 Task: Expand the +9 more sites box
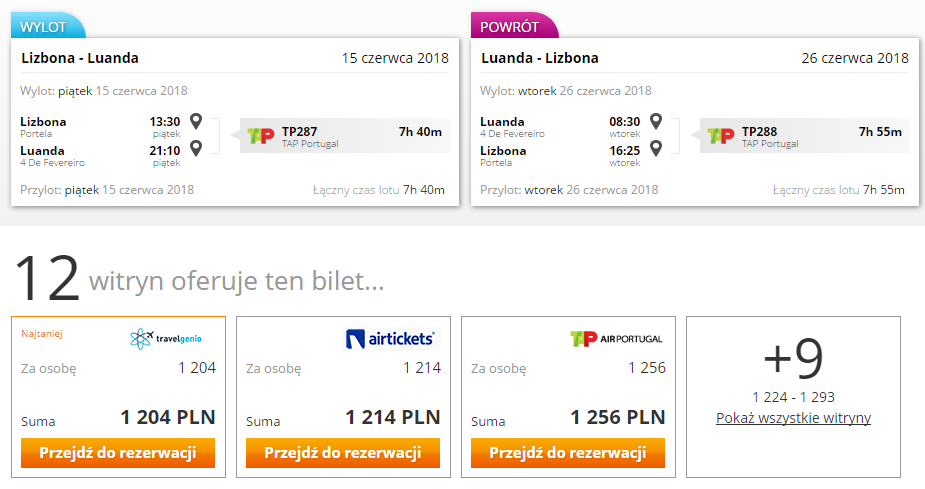tap(793, 397)
